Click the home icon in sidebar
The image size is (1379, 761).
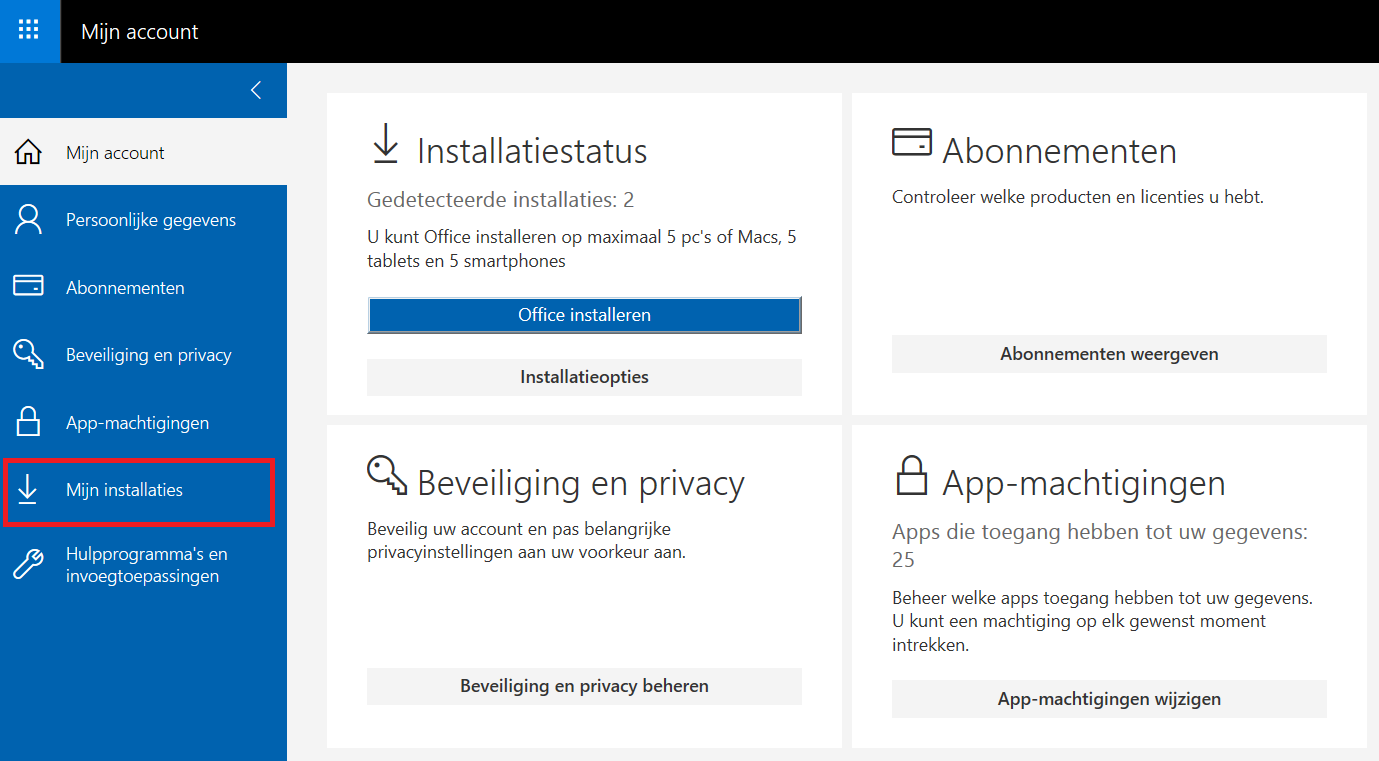28,153
